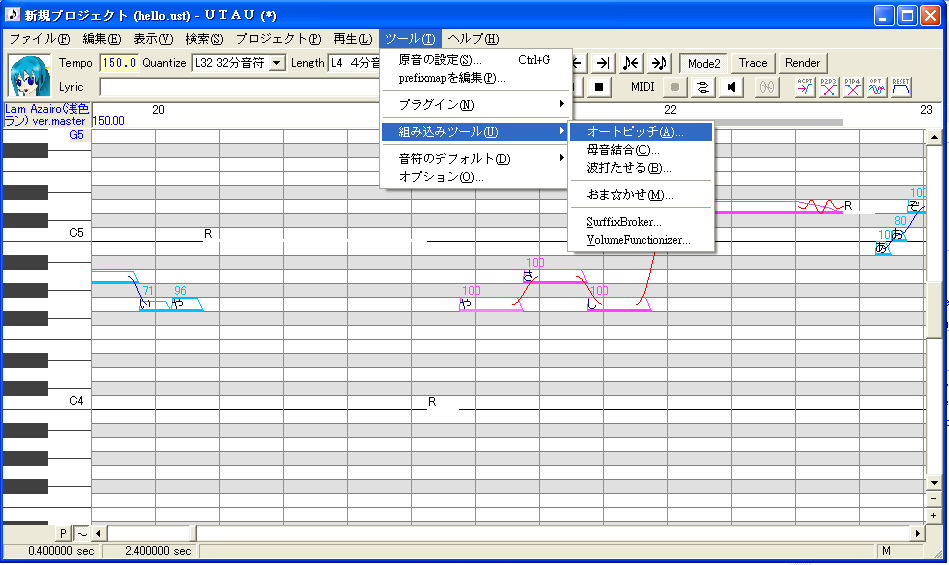Open the Quantize dropdown list

[x=277, y=63]
